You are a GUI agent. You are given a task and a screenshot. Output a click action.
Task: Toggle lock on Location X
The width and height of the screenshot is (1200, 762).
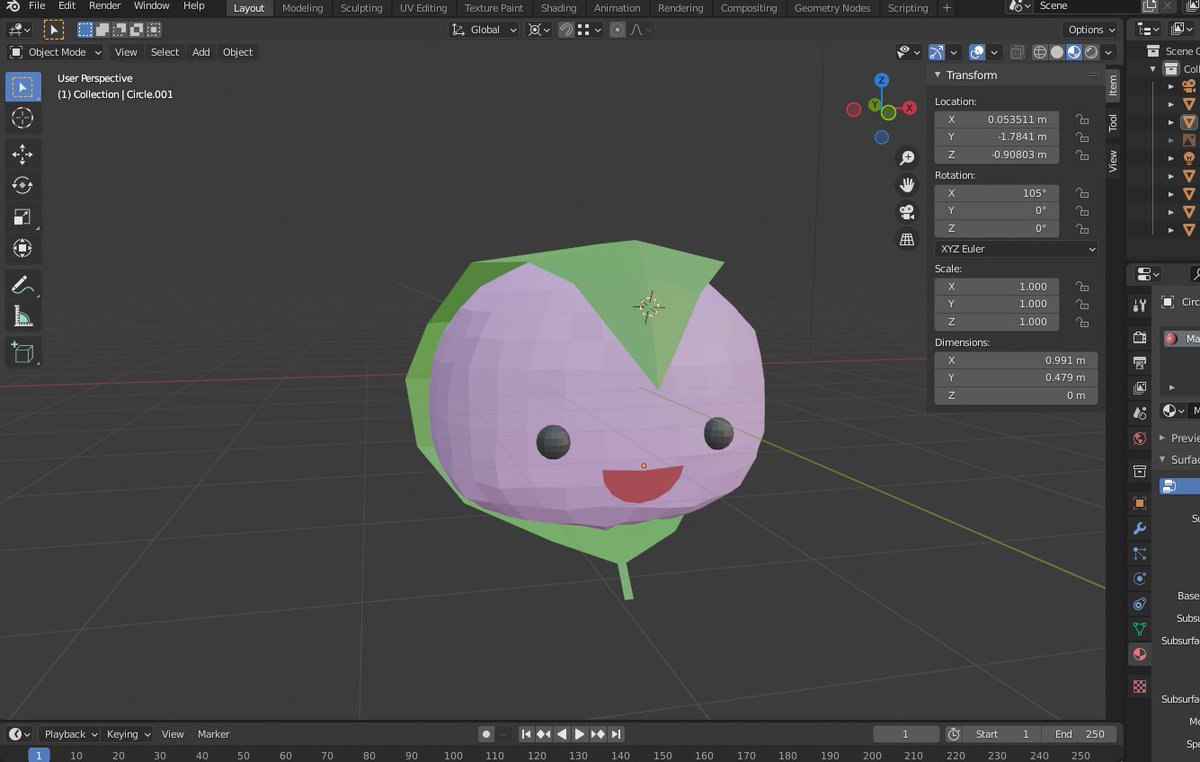[1082, 119]
